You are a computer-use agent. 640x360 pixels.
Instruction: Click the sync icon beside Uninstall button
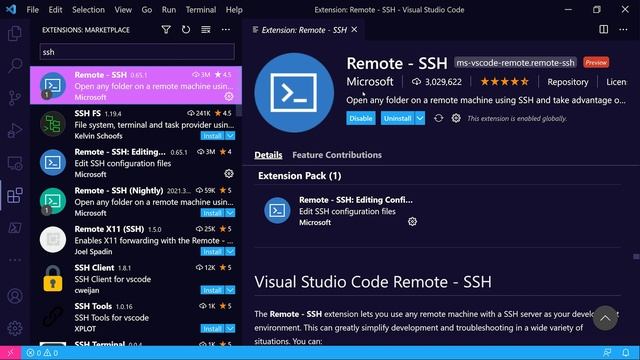tap(438, 118)
